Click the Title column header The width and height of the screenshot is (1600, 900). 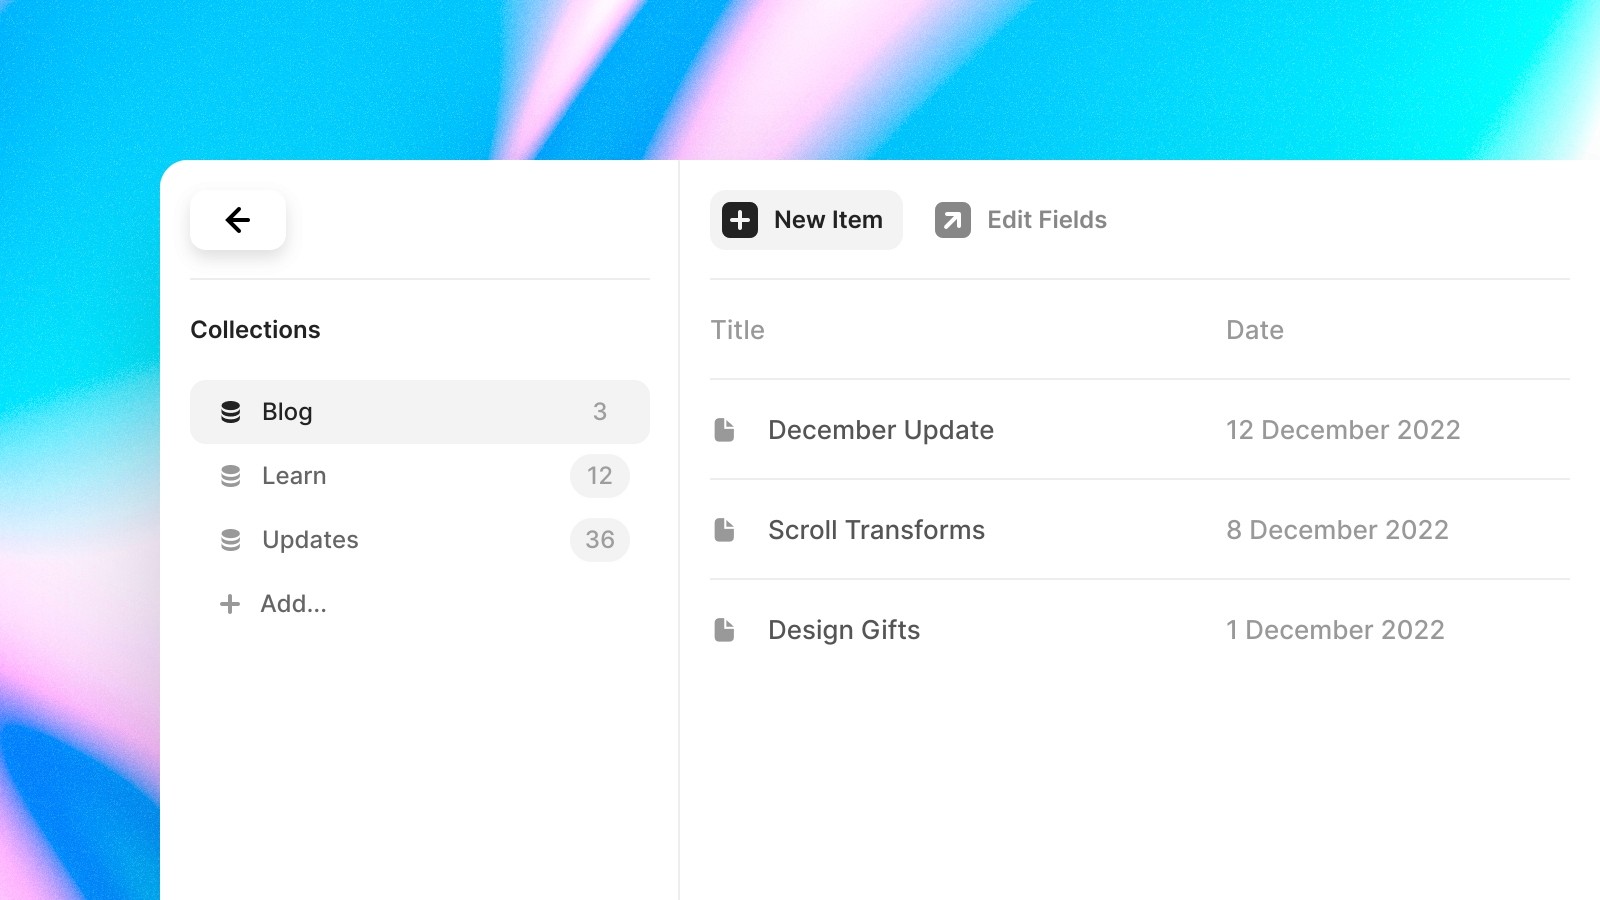coord(738,330)
